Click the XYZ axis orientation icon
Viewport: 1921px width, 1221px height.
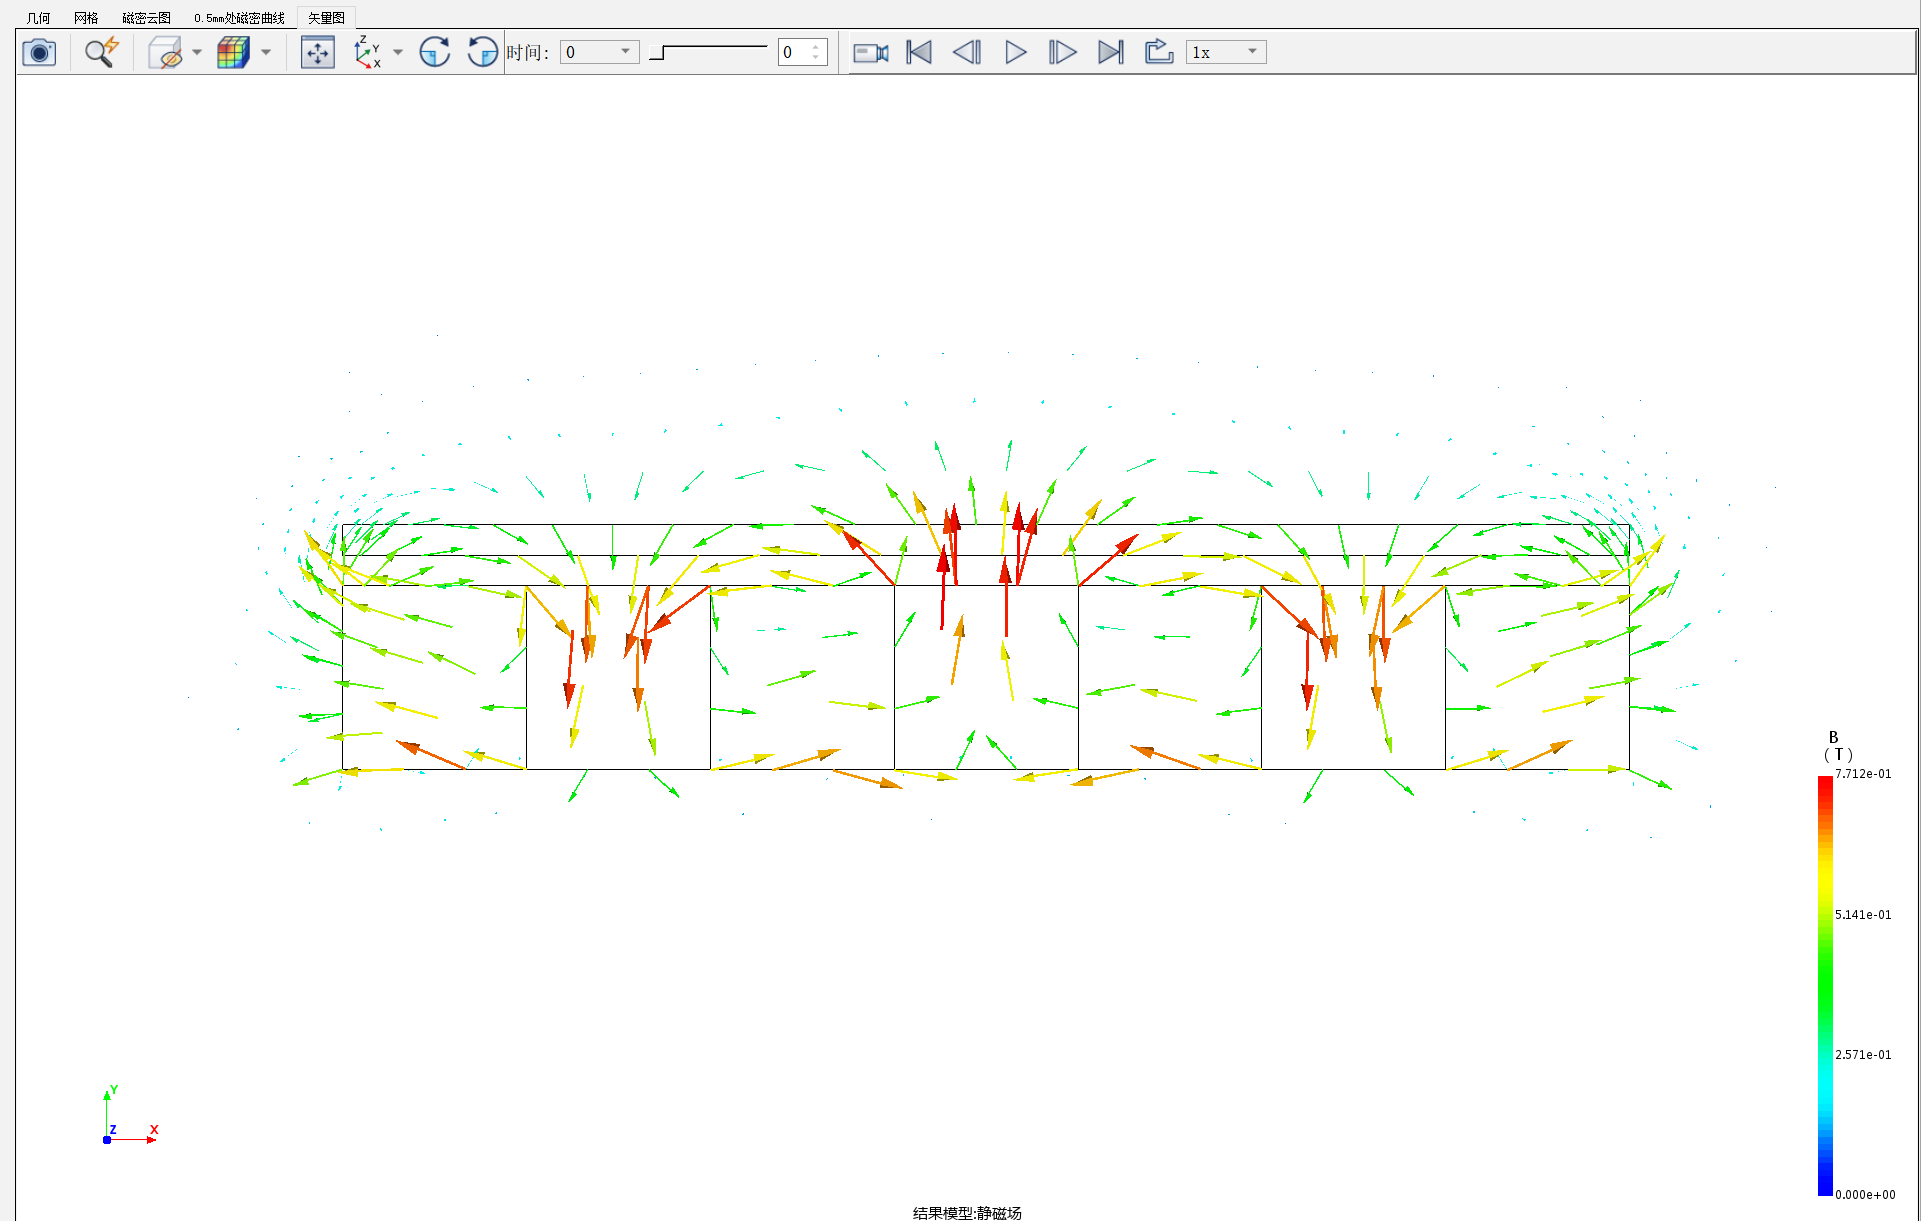coord(368,52)
